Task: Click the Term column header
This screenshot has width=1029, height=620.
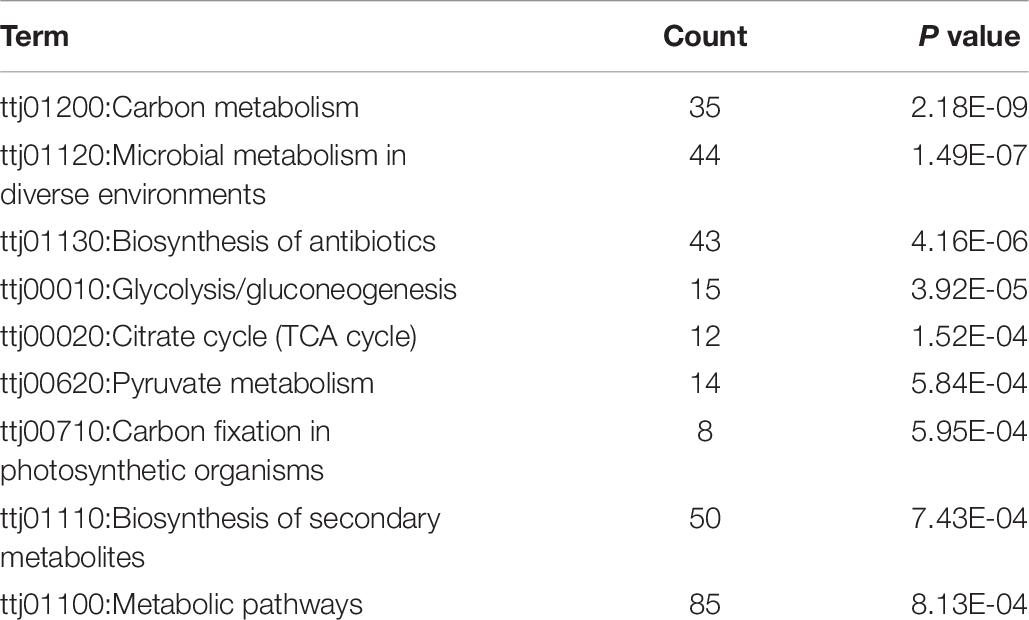Action: tap(34, 36)
